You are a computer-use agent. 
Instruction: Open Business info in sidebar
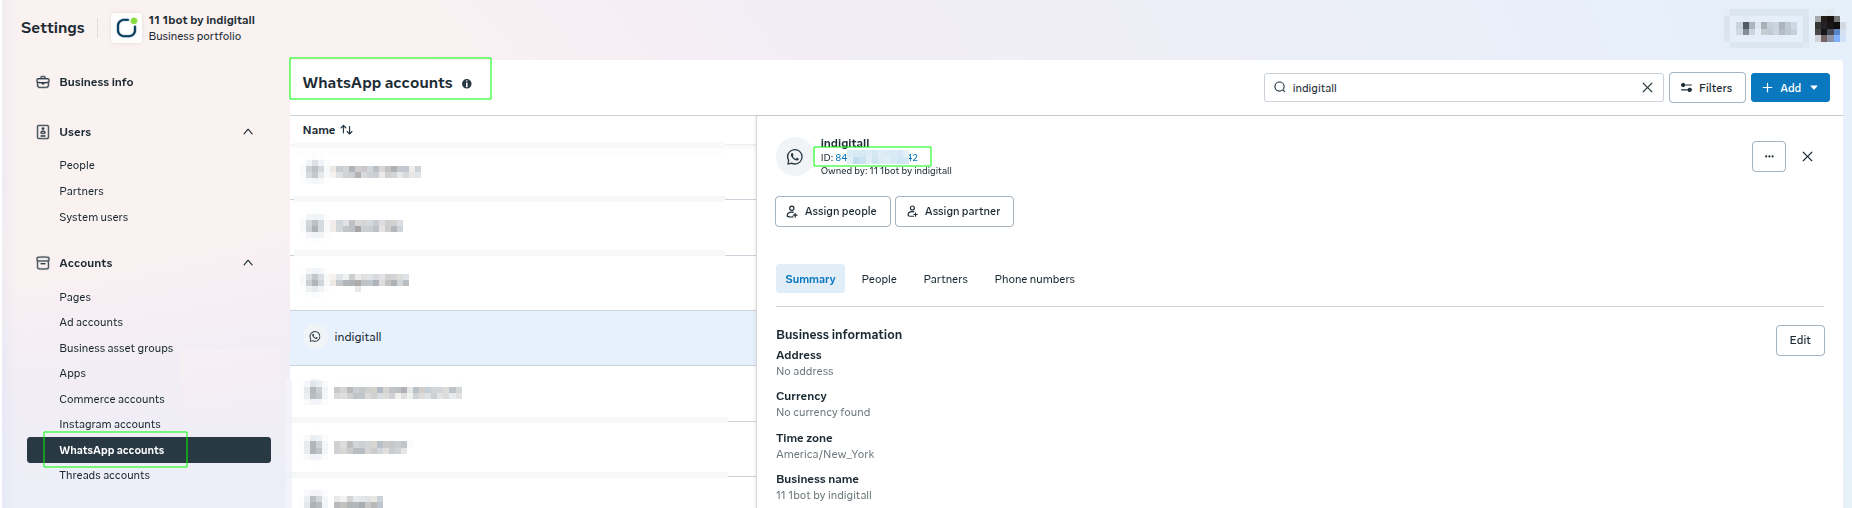(x=96, y=82)
